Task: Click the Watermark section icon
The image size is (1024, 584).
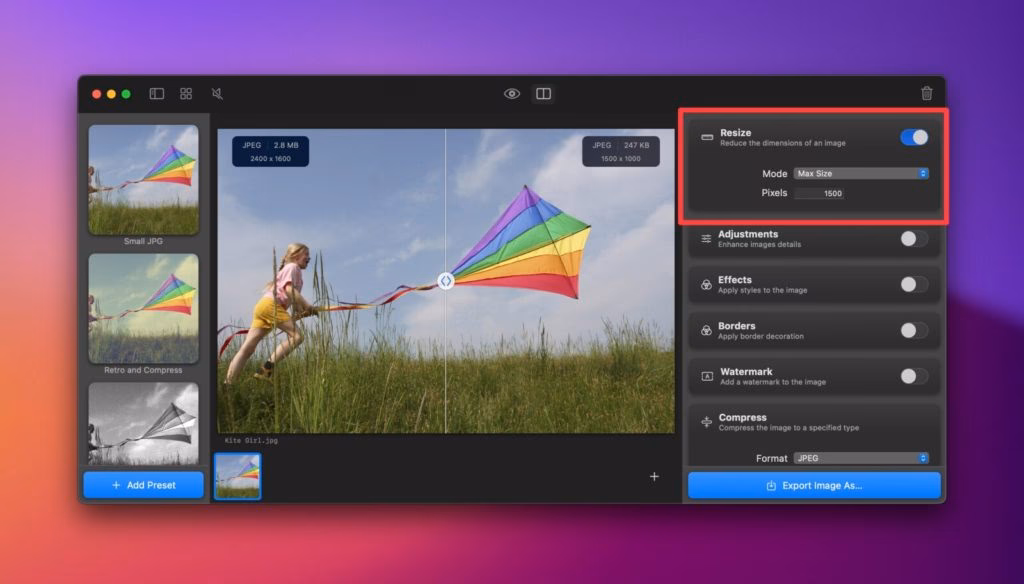Action: point(707,377)
